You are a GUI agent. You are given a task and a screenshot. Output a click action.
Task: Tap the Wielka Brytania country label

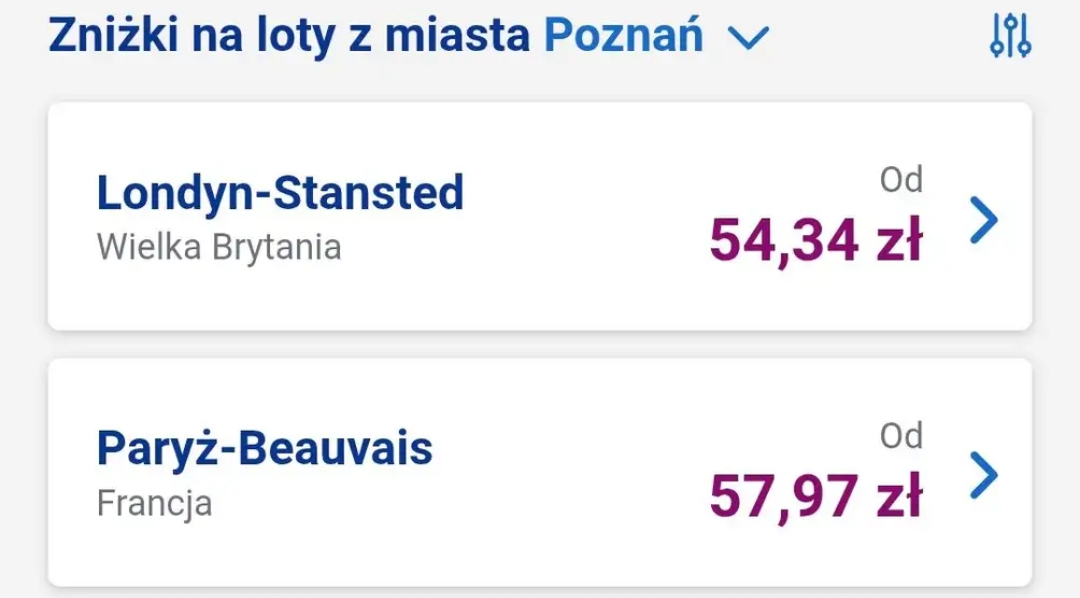[219, 247]
